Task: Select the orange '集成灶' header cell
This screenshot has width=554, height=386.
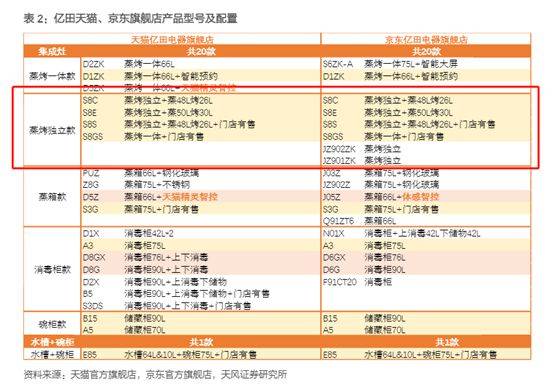Action: 52,52
